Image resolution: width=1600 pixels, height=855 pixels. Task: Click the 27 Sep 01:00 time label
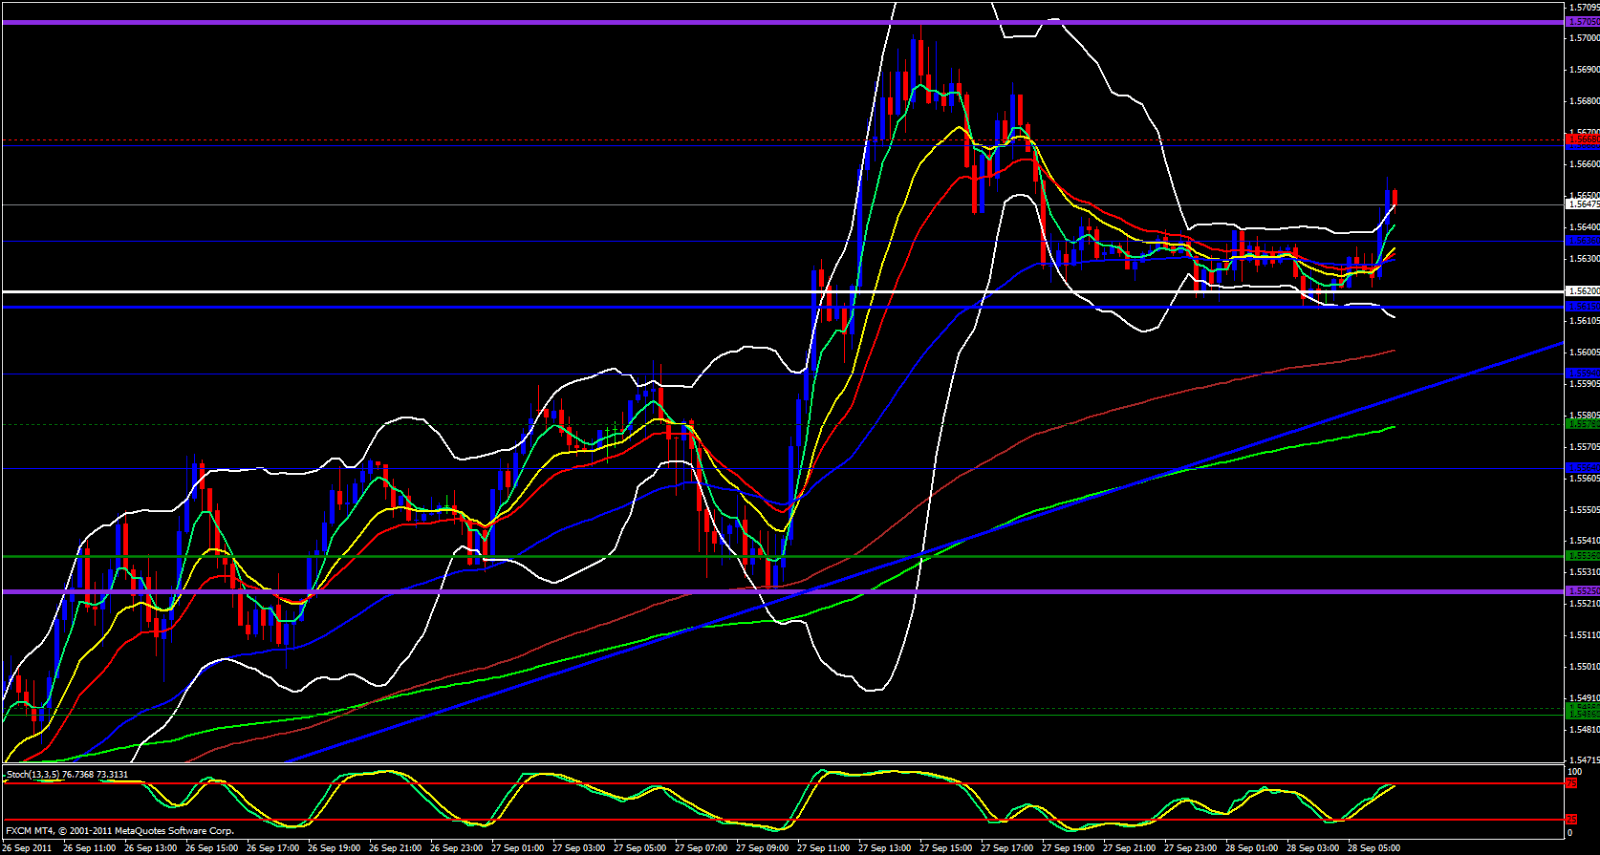click(519, 848)
